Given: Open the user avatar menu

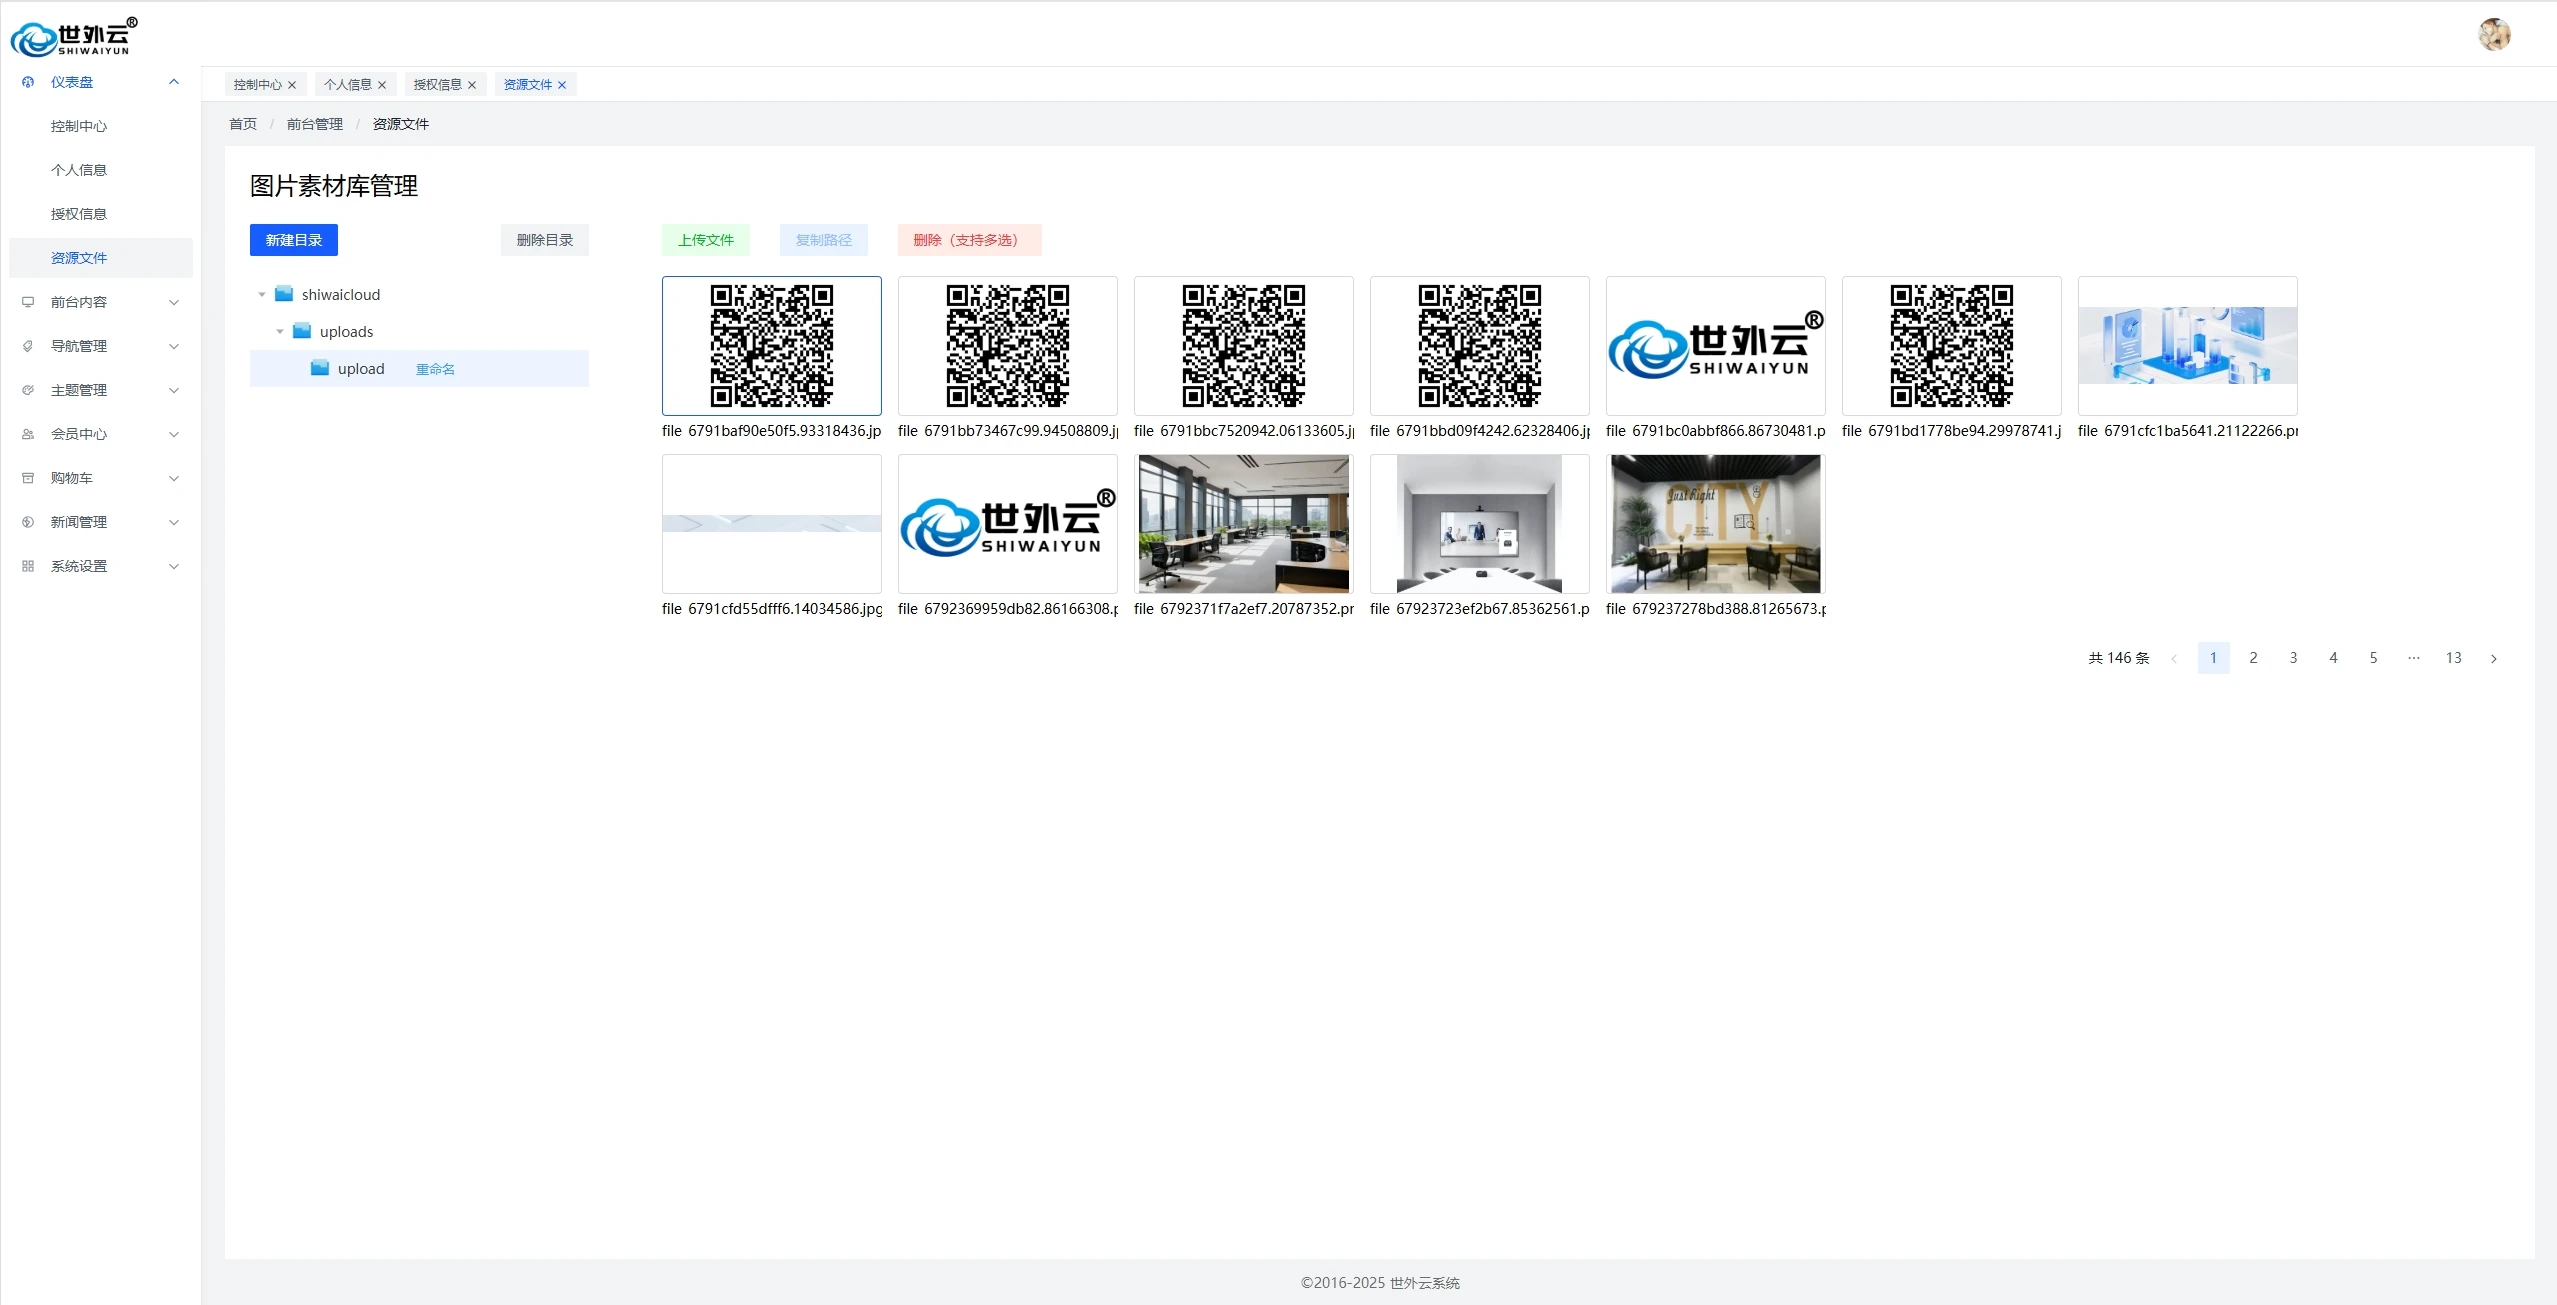Looking at the screenshot, I should pyautogui.click(x=2493, y=34).
